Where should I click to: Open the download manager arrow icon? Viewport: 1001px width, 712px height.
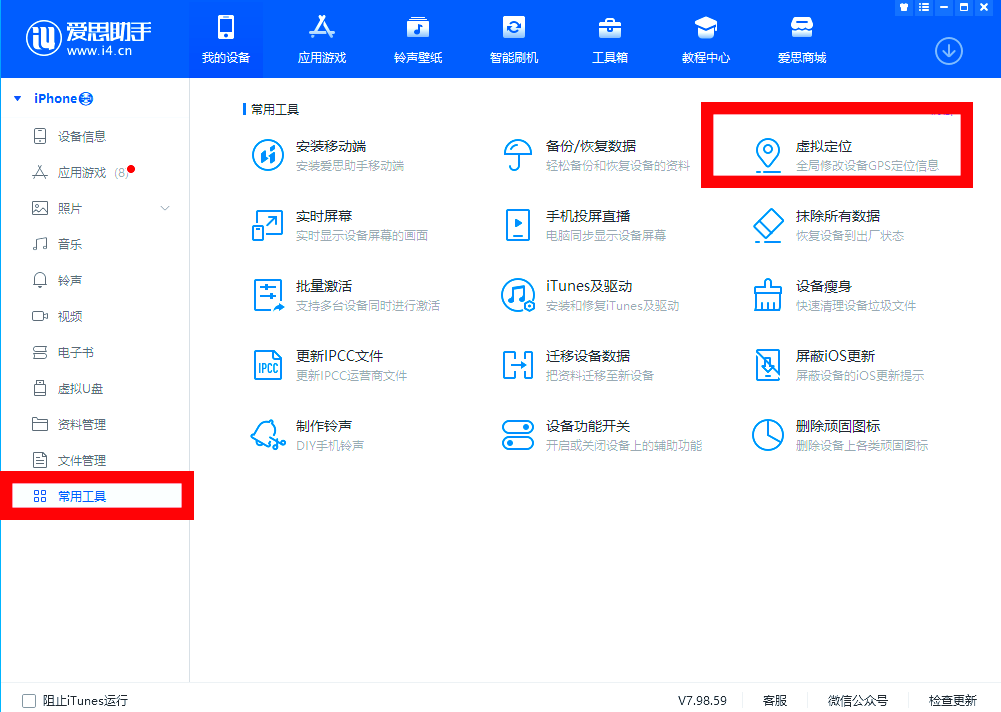click(948, 50)
